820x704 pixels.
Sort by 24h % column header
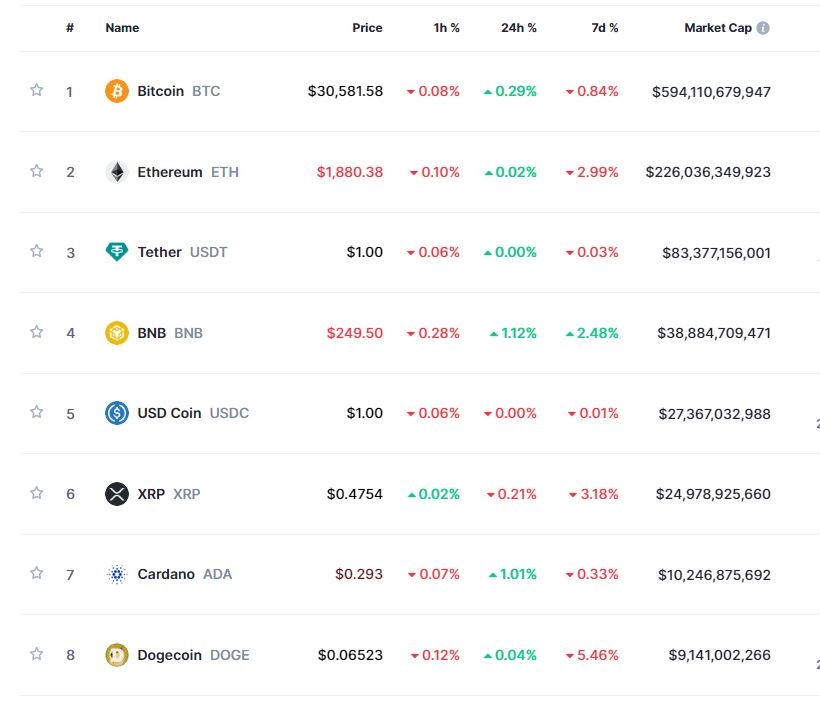click(518, 28)
